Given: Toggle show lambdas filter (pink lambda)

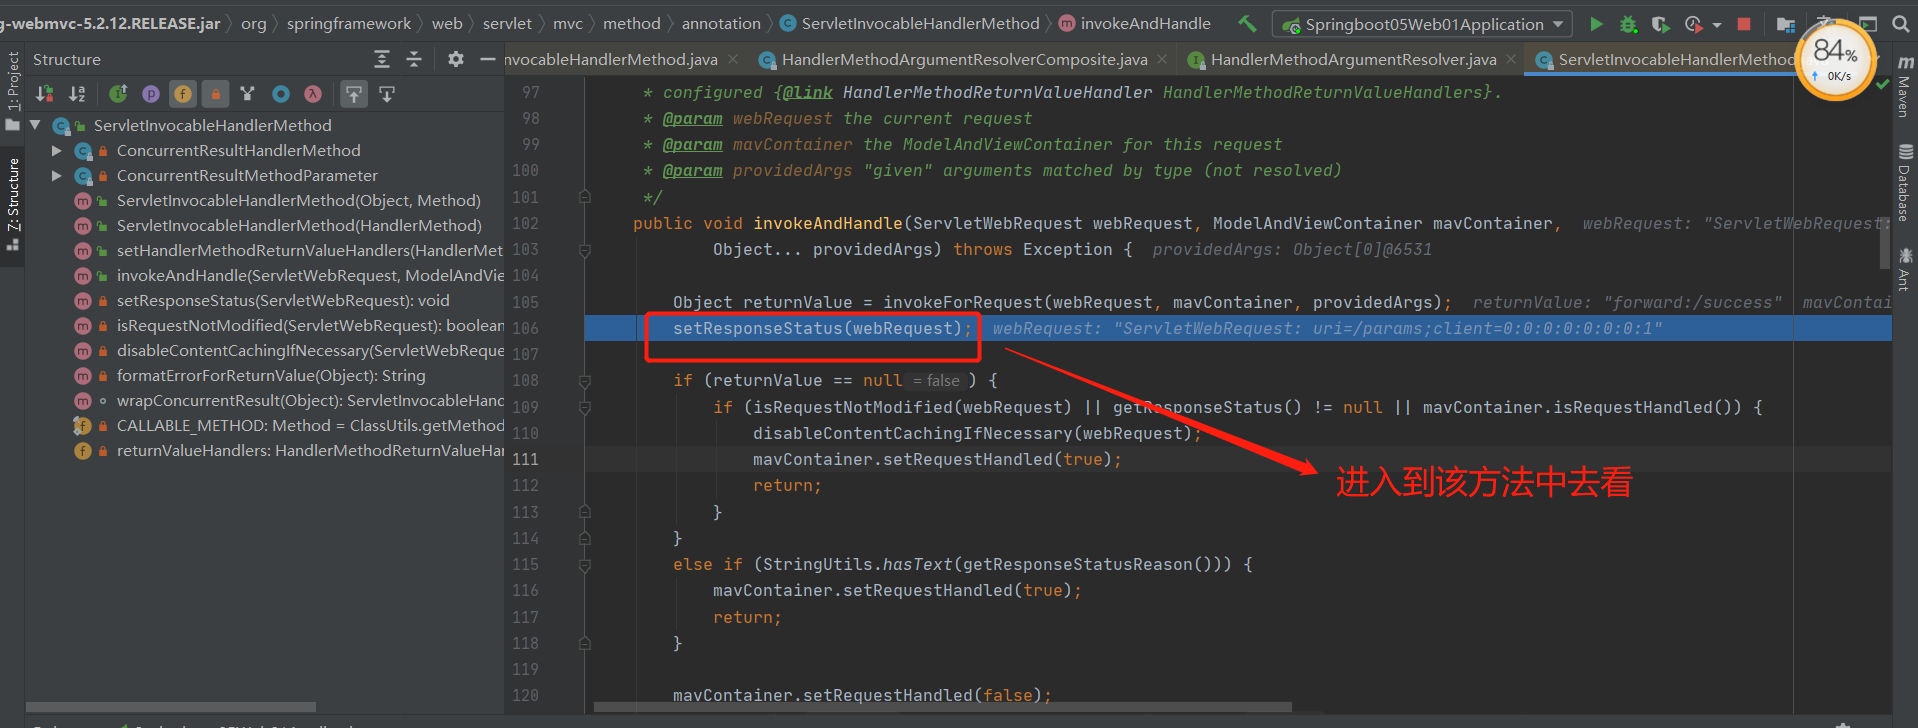Looking at the screenshot, I should coord(313,94).
